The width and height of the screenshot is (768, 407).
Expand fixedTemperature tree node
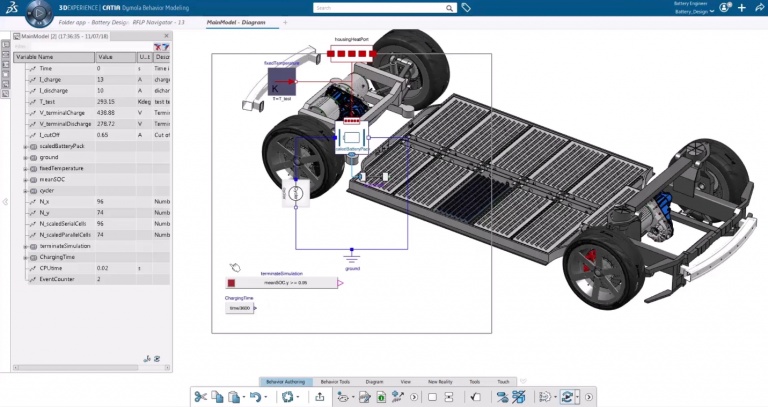[25, 168]
